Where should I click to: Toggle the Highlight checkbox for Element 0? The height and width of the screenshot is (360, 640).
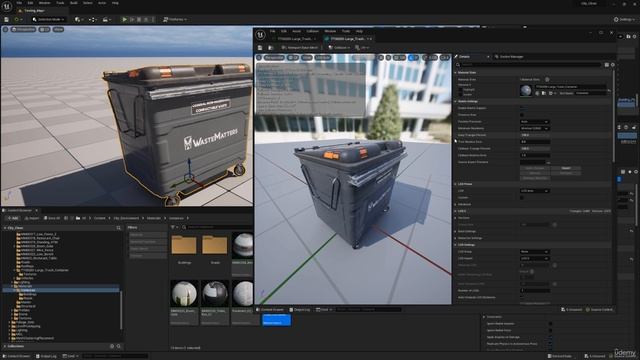(460, 90)
